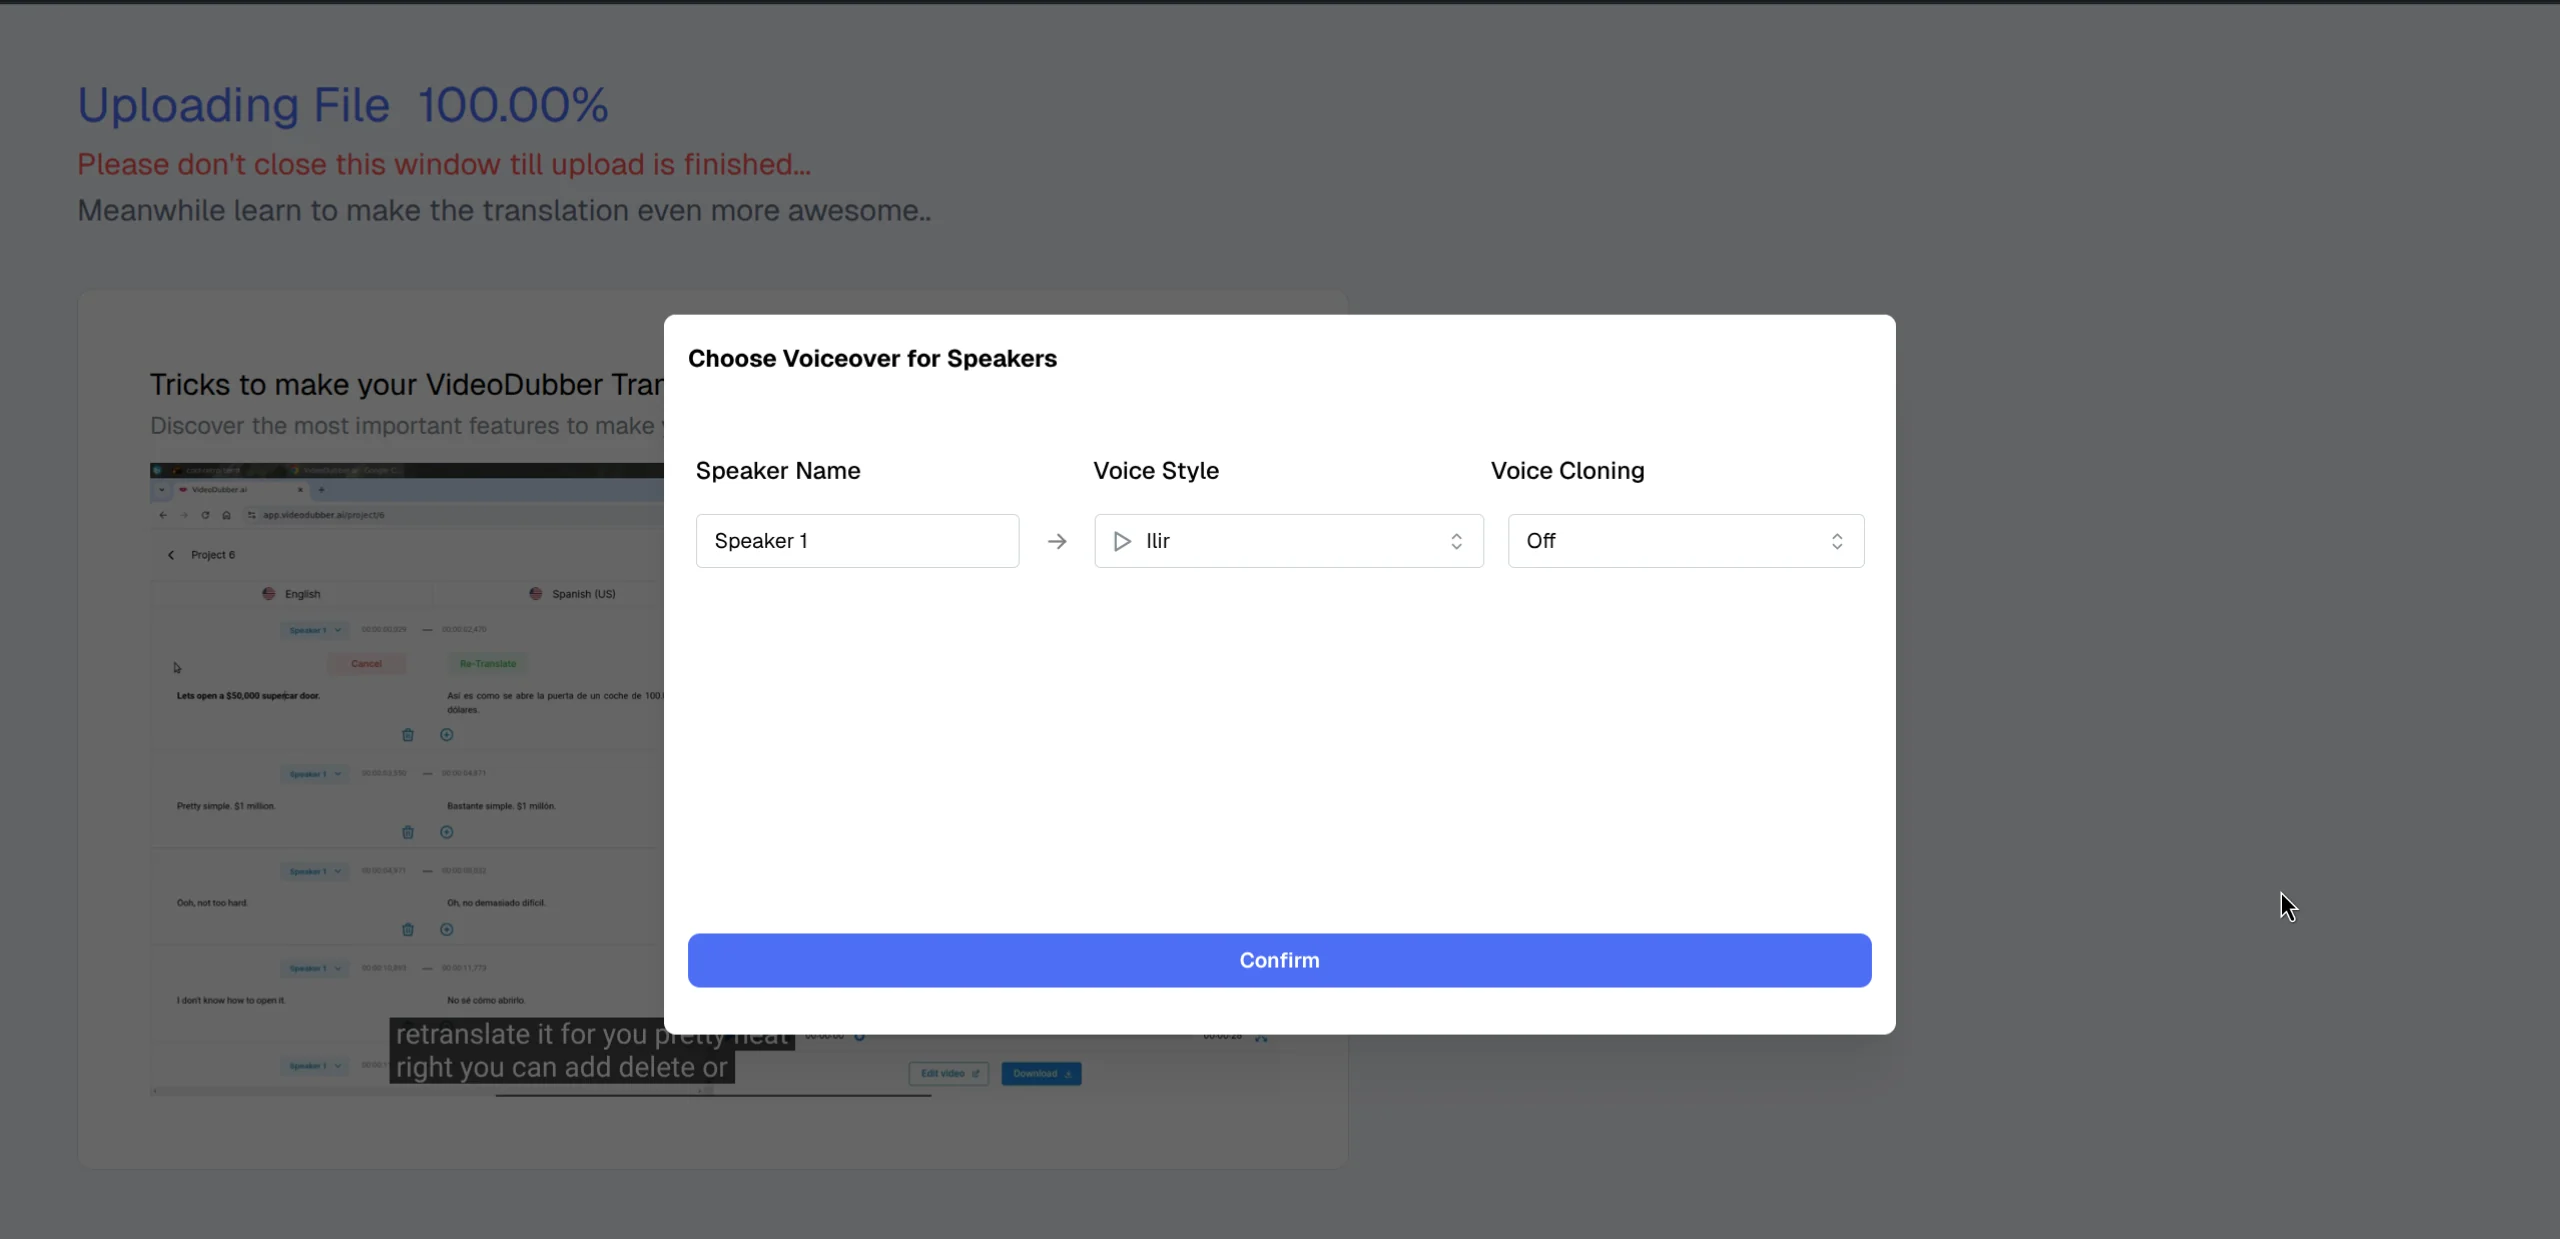
Task: Click the browser reload icon
Action: (x=206, y=515)
